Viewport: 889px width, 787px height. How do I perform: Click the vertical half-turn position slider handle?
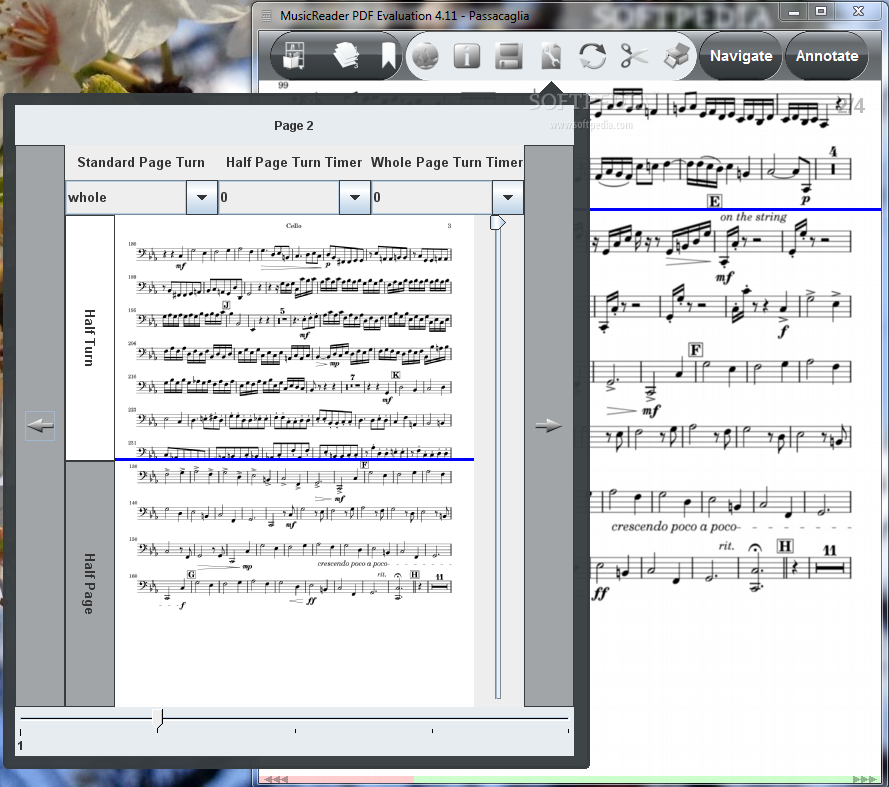coord(497,222)
